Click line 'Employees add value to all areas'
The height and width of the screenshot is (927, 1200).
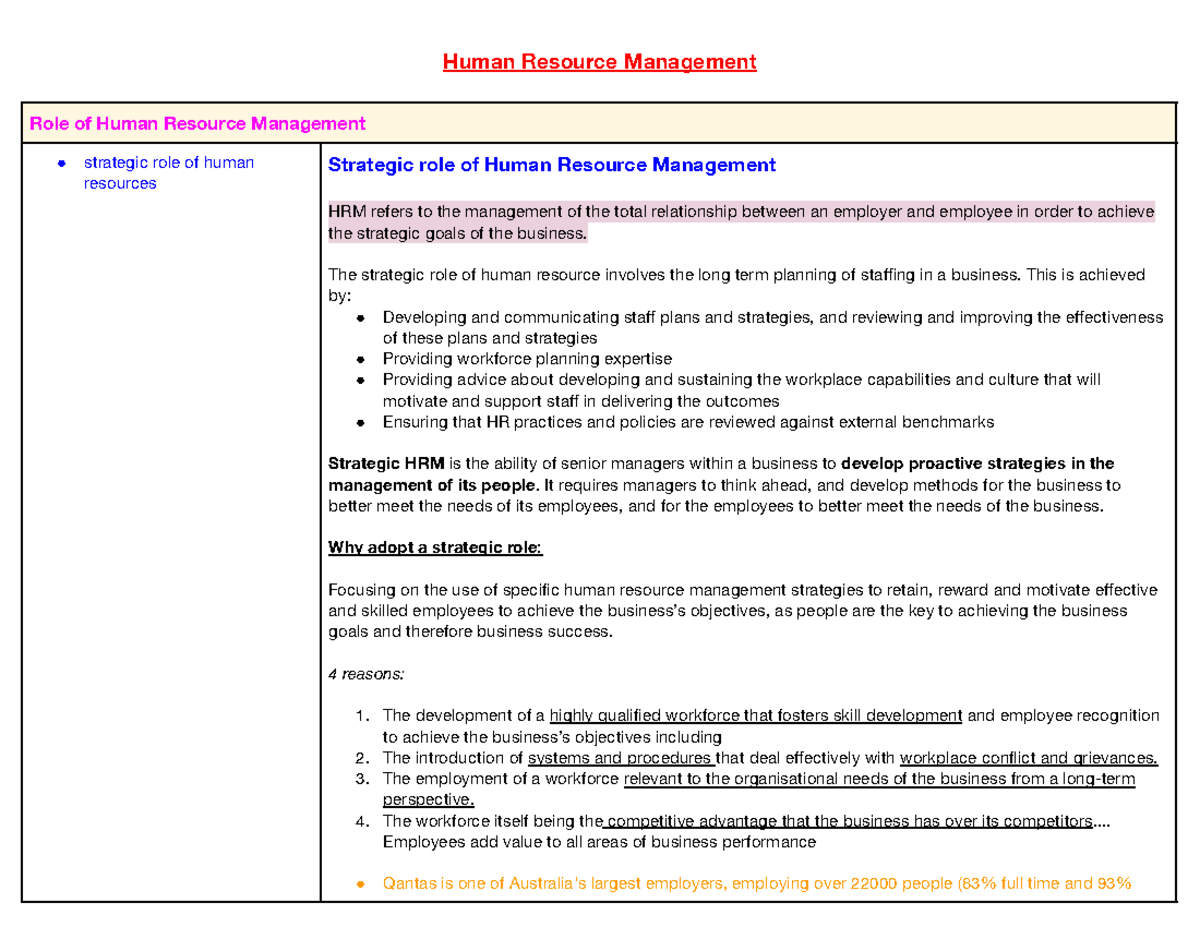point(599,843)
